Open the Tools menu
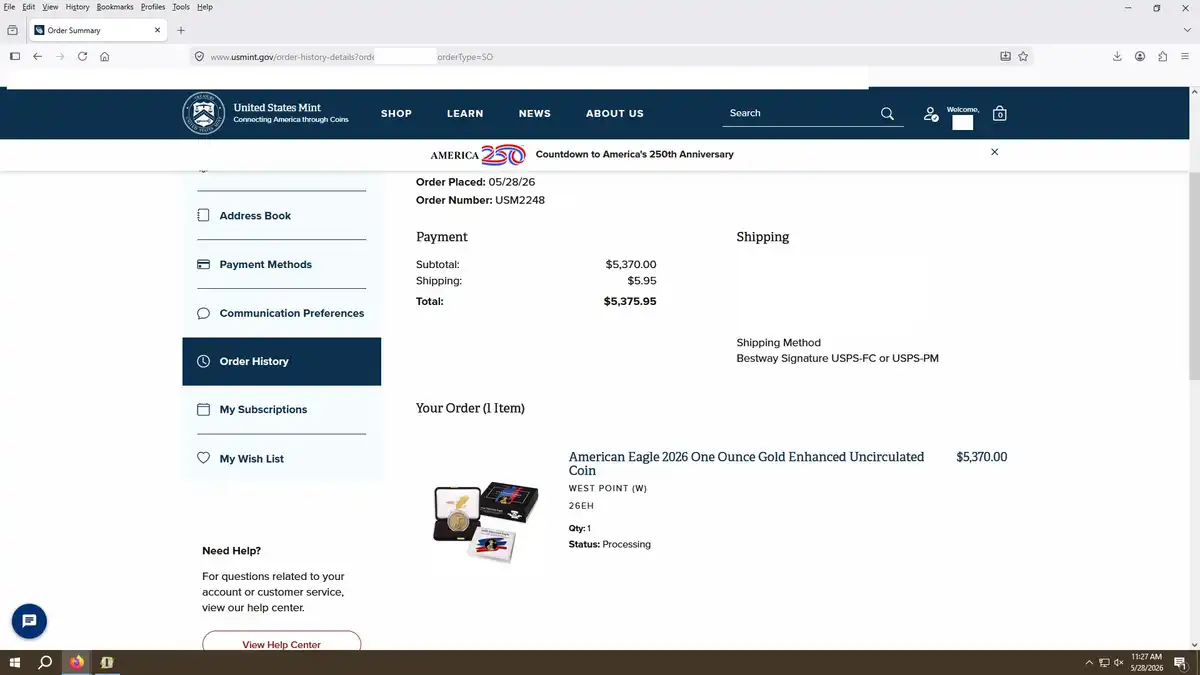Image resolution: width=1200 pixels, height=675 pixels. 181,7
